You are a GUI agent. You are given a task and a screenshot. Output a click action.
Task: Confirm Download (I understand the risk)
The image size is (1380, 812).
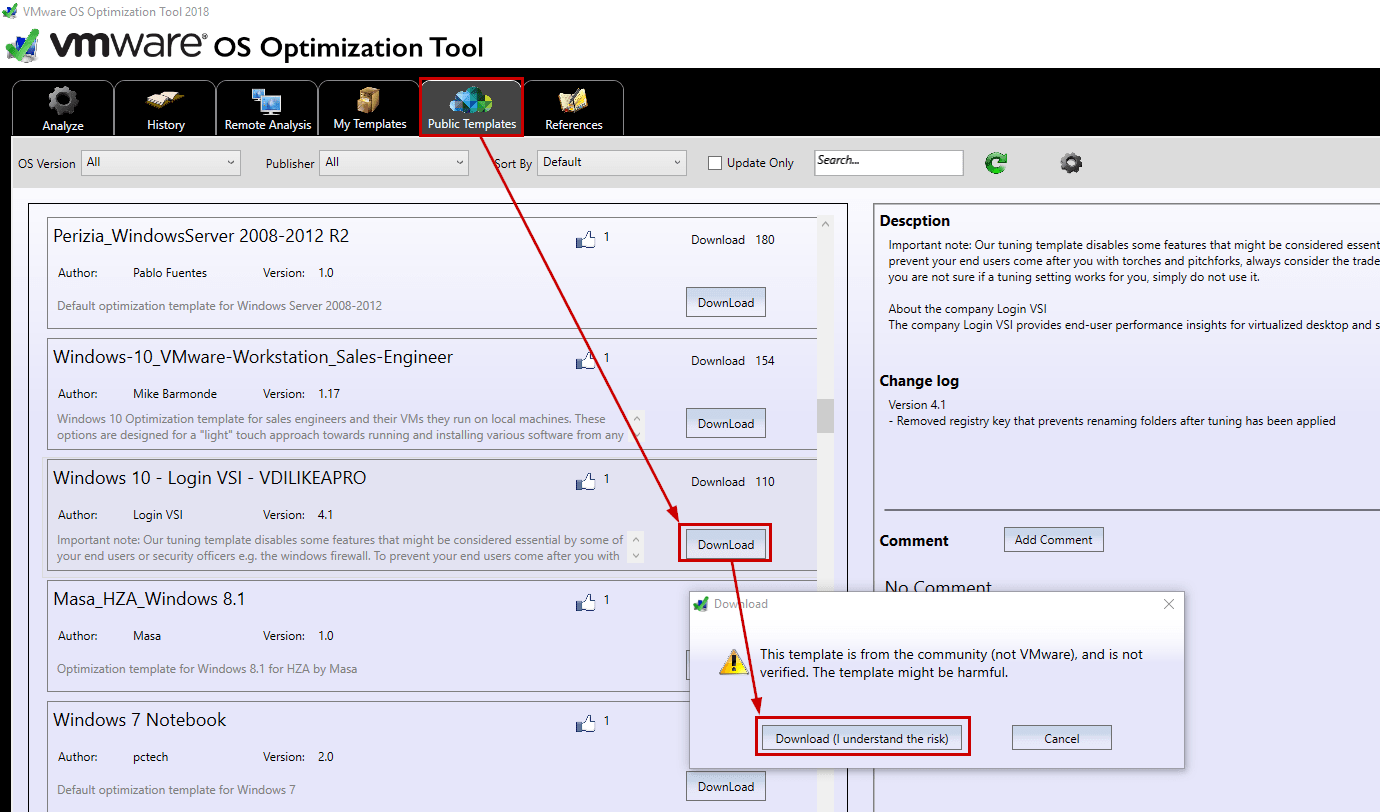click(861, 738)
